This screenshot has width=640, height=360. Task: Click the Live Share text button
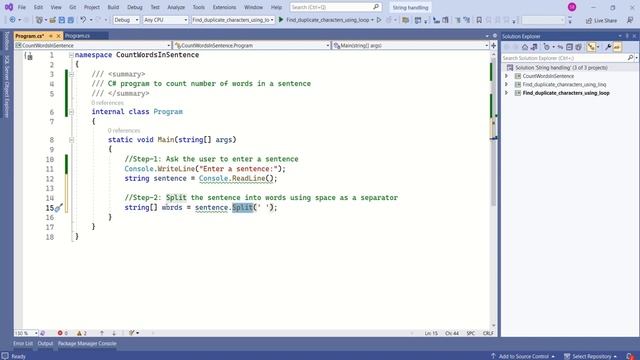[606, 20]
